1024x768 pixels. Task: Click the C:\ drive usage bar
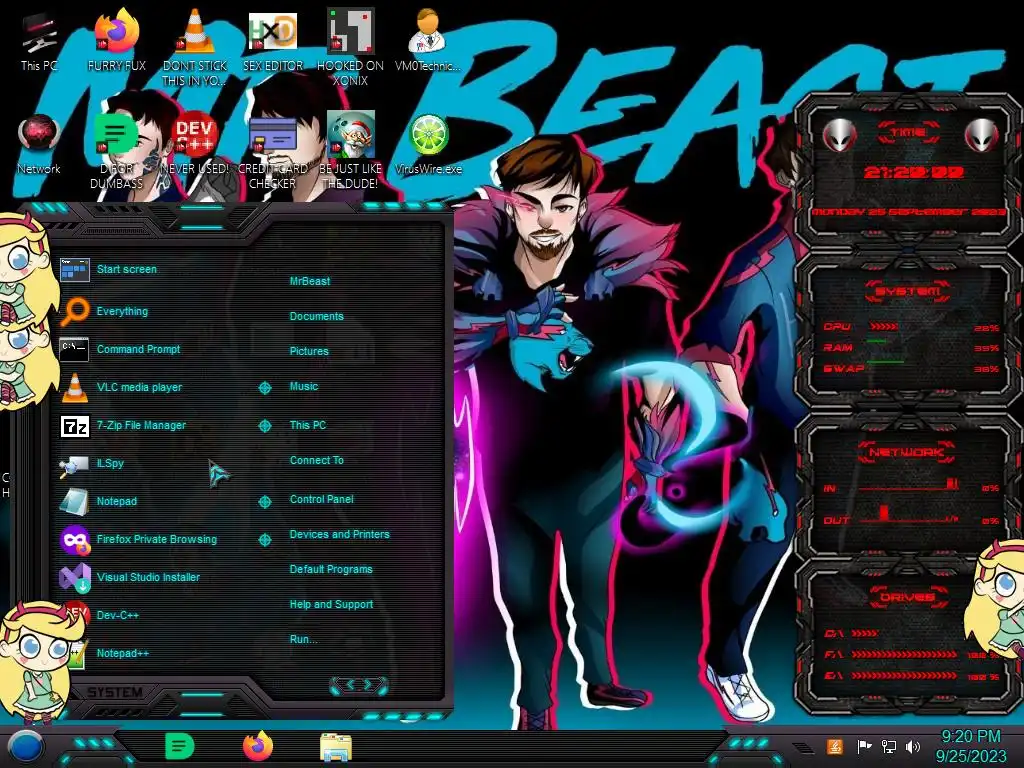pos(864,633)
